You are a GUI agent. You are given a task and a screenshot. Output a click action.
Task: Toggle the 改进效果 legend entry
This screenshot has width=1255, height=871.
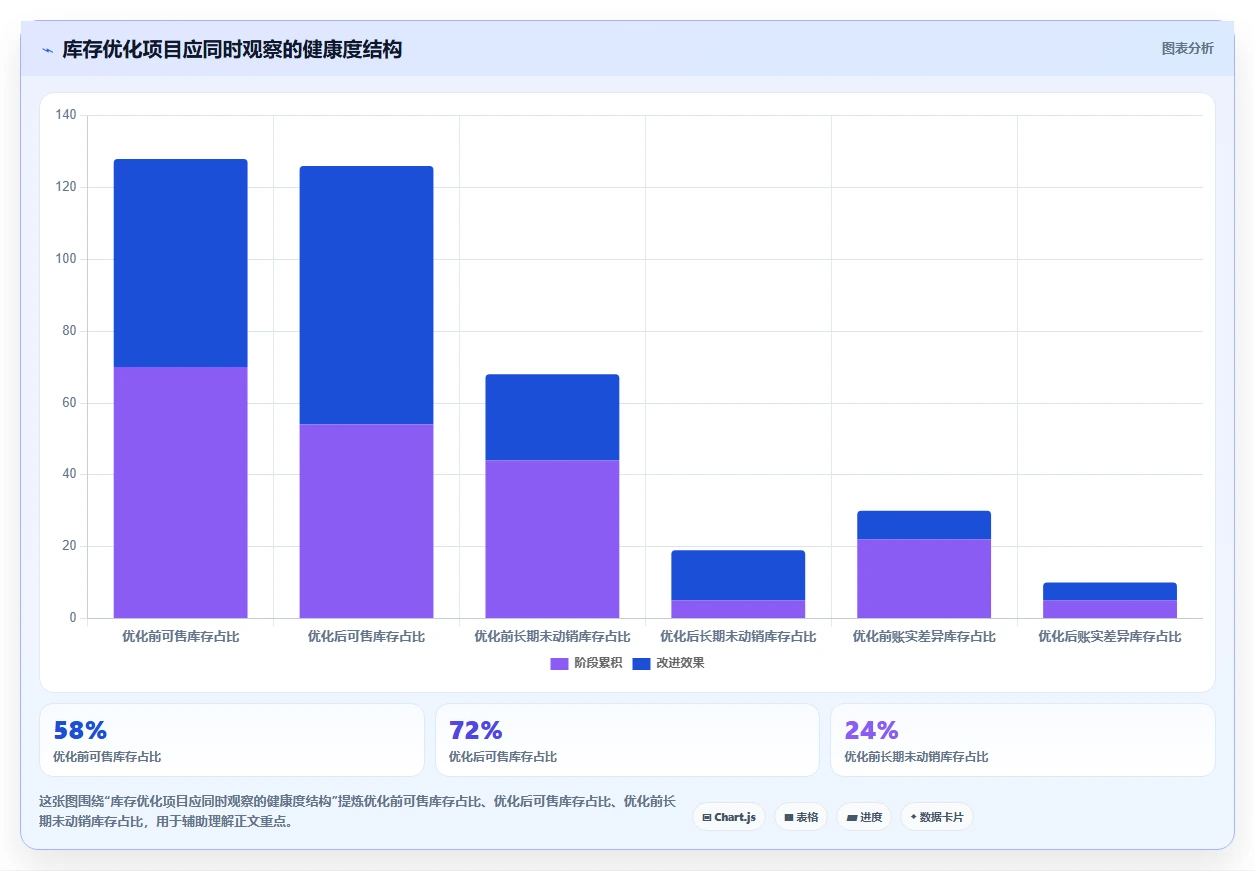(x=669, y=663)
